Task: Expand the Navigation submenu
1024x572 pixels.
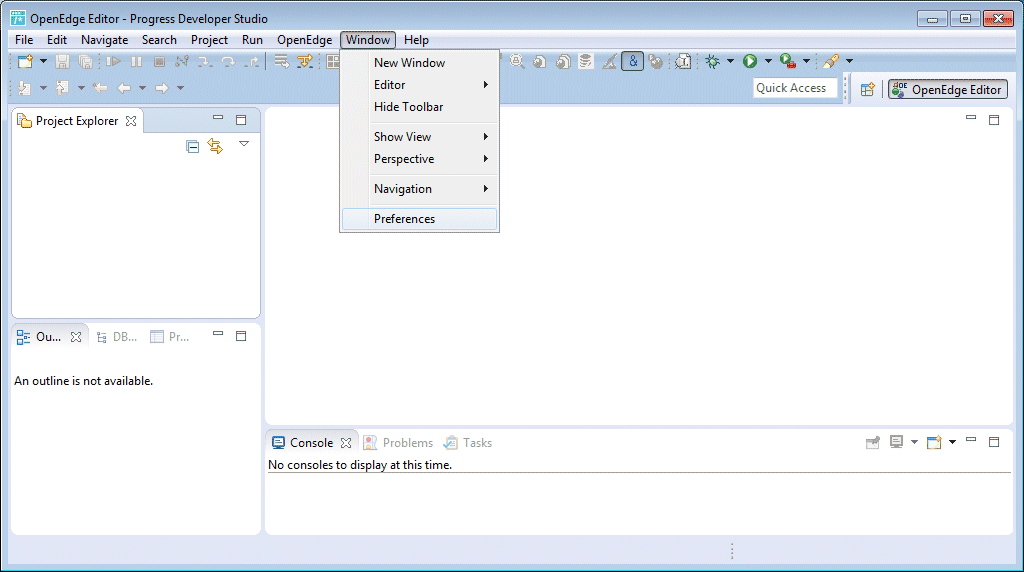Action: click(419, 189)
